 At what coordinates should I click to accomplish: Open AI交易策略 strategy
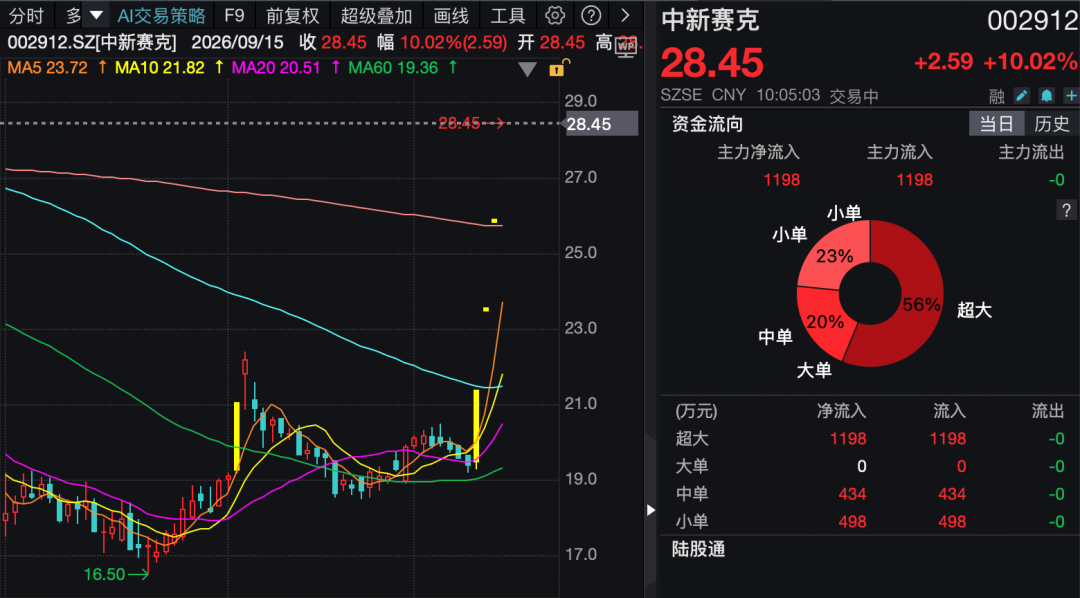(x=161, y=15)
